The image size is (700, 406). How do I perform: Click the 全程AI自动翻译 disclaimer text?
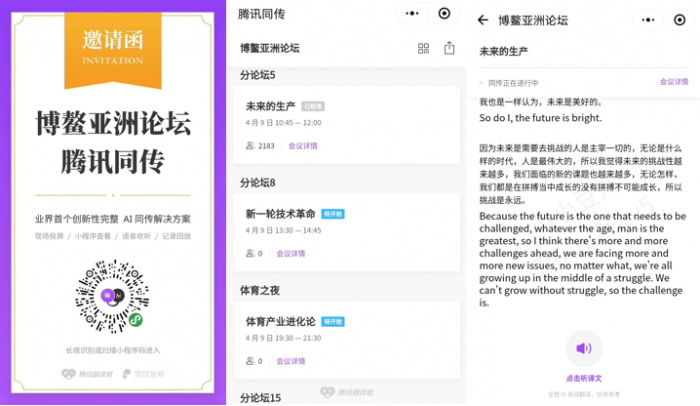583,394
